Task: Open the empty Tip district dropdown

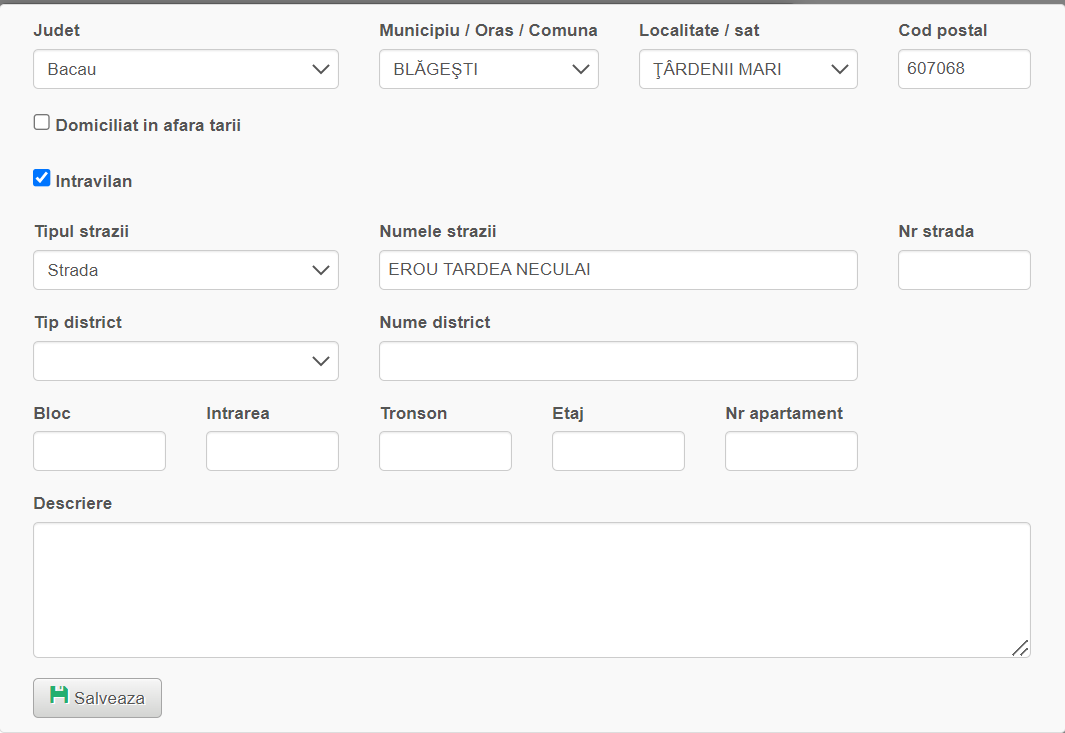Action: 186,362
